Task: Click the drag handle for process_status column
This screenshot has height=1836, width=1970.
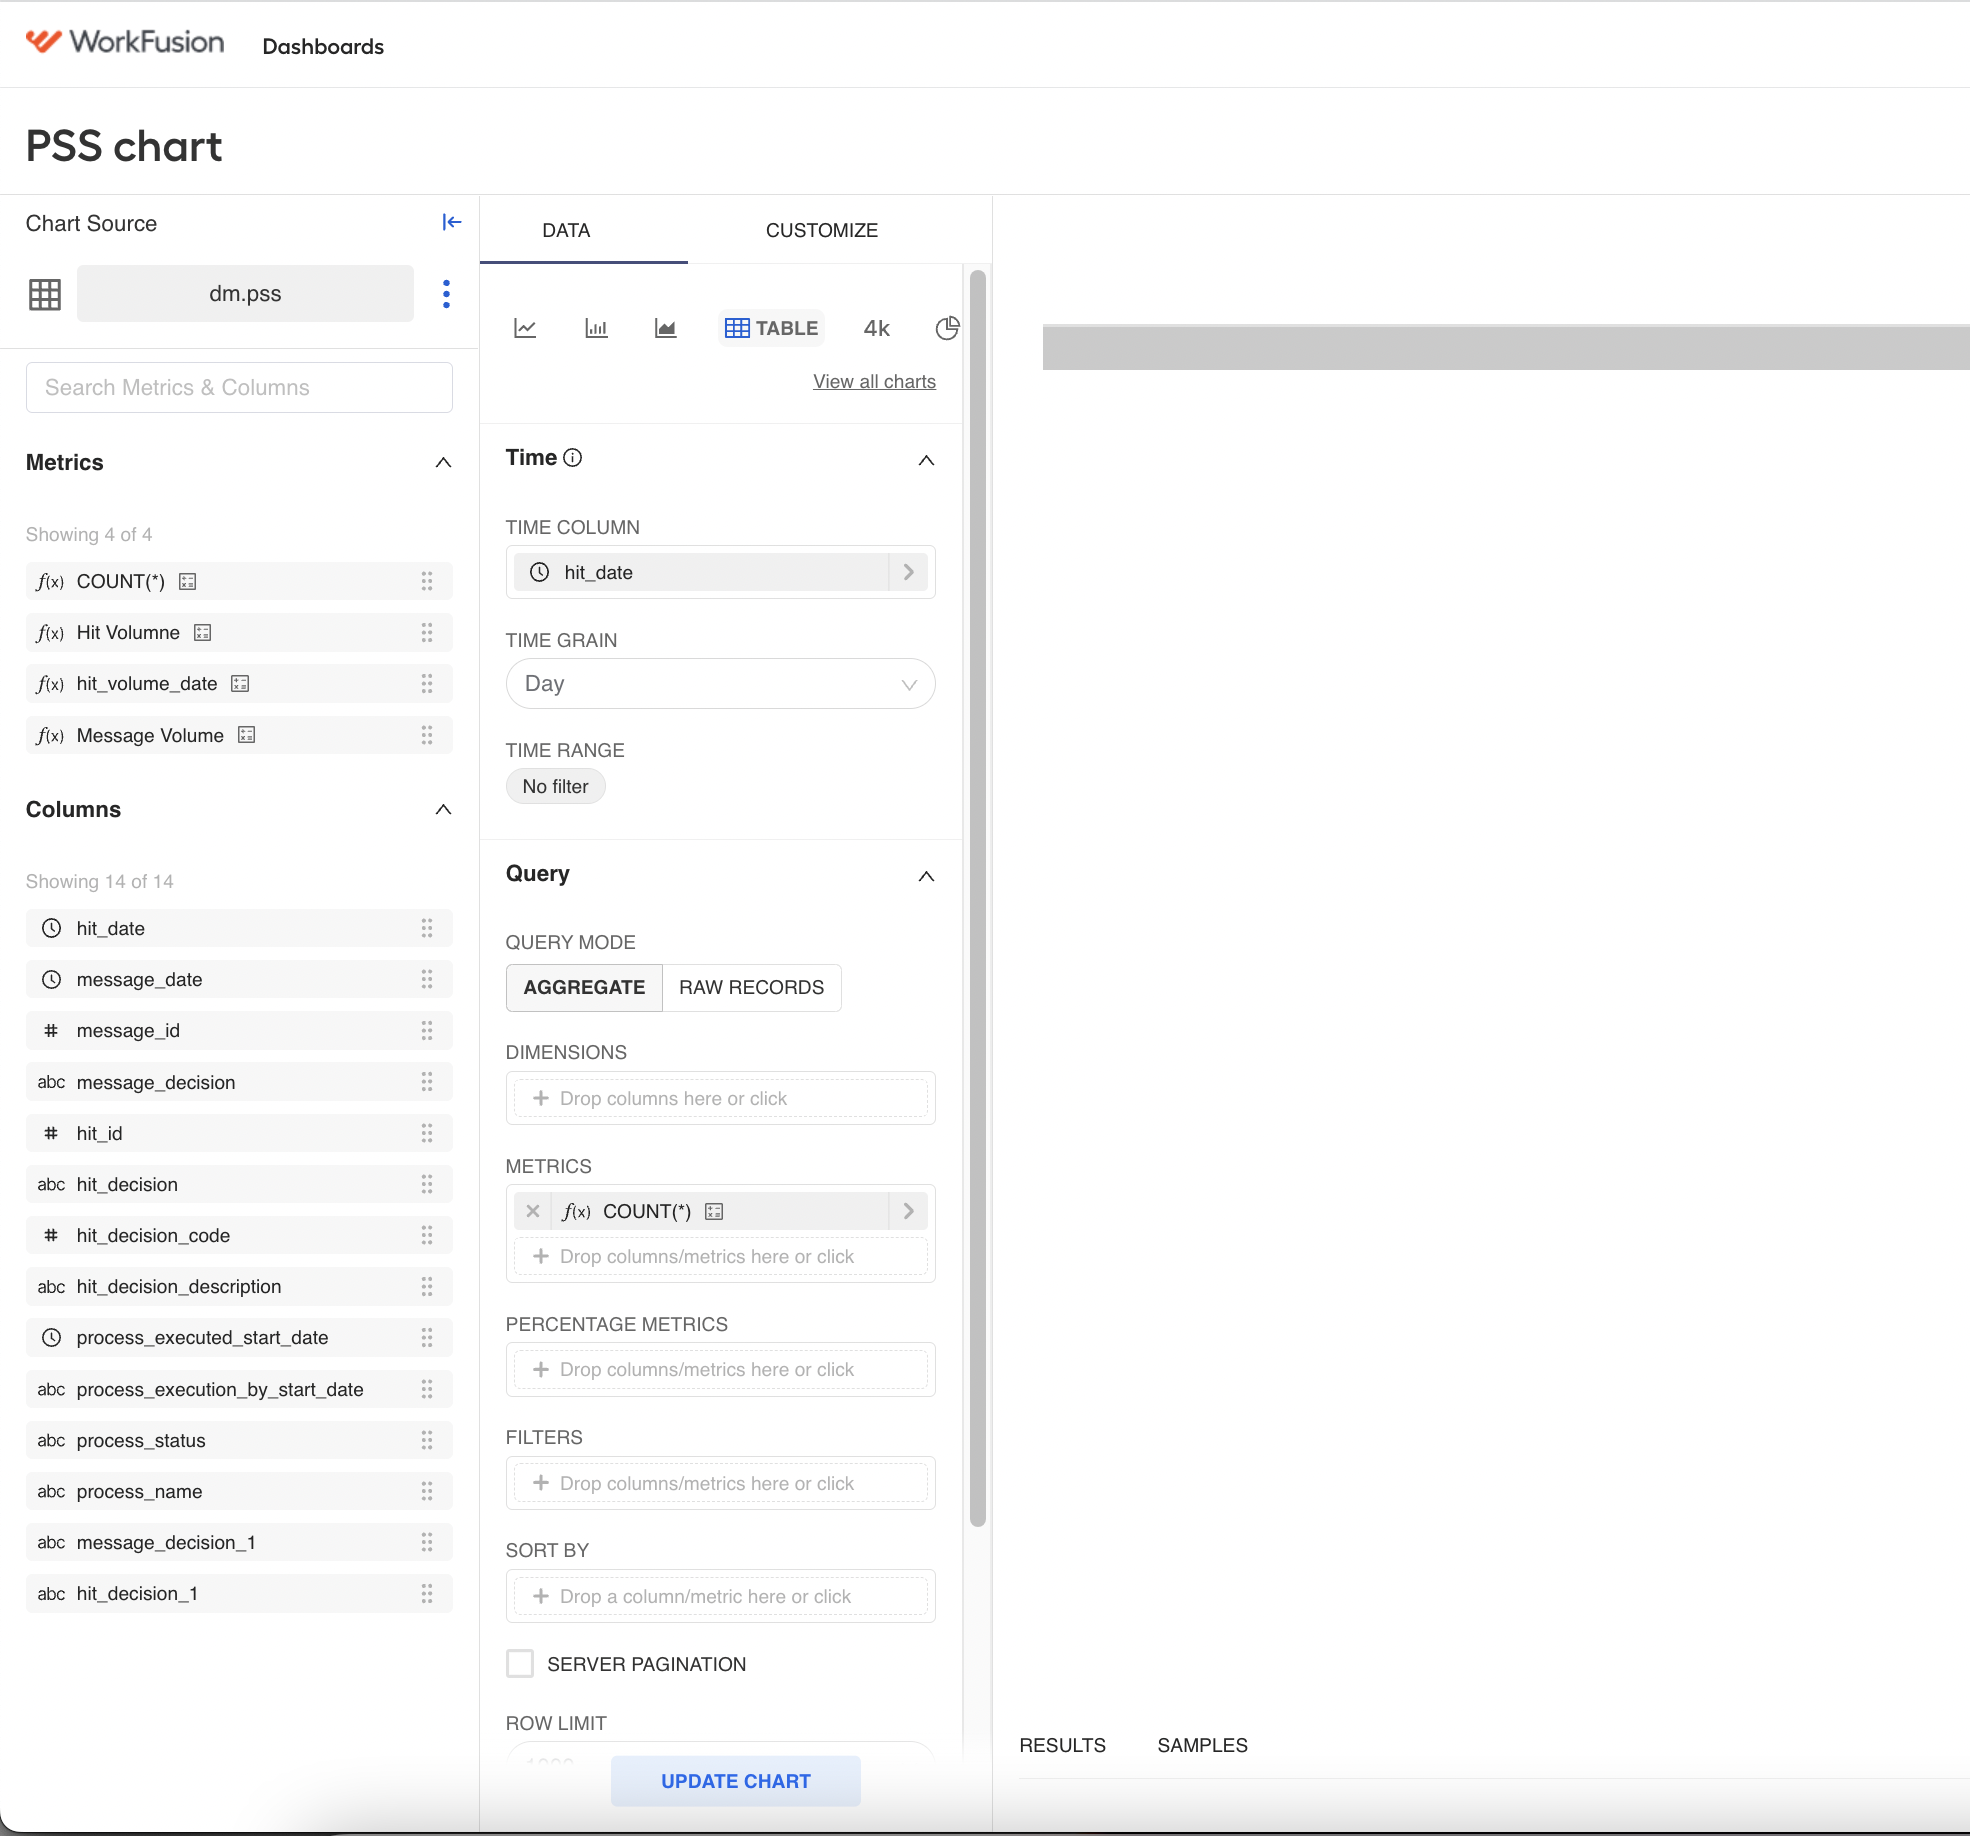Action: click(x=427, y=1440)
